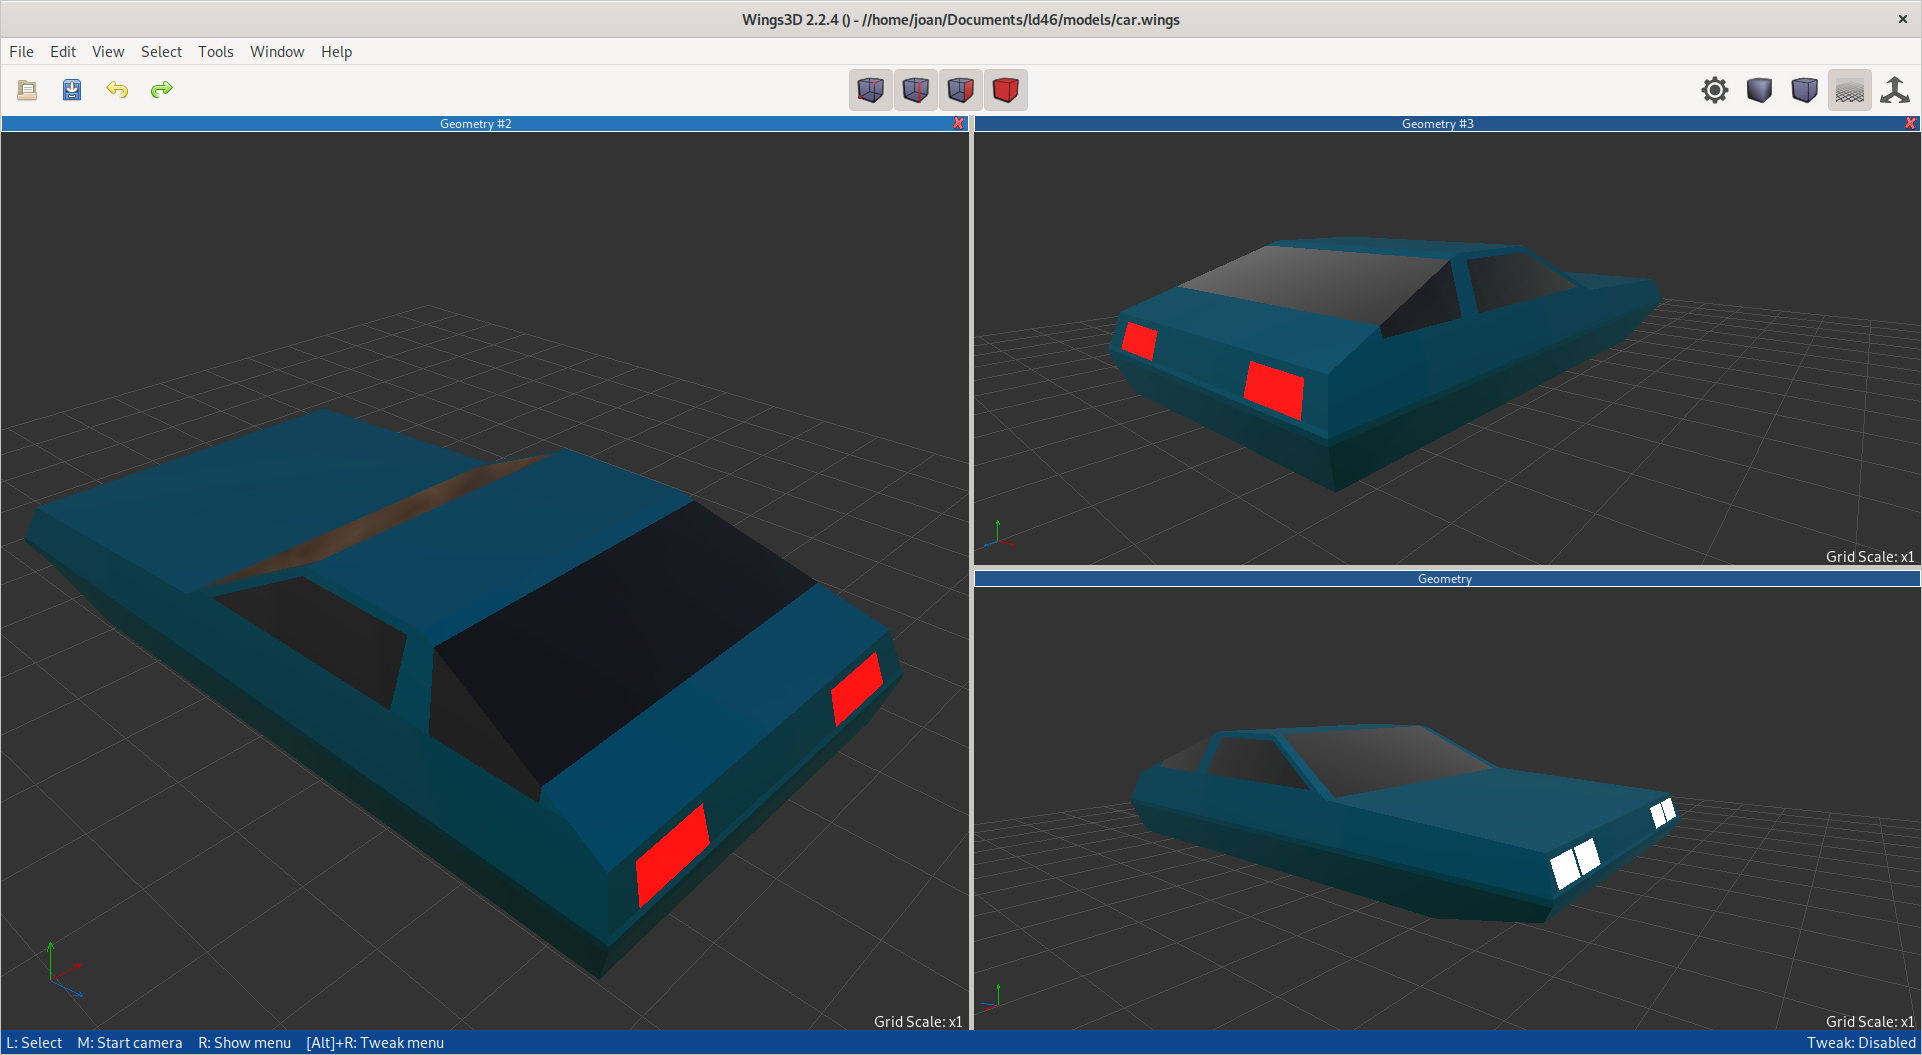This screenshot has width=1922, height=1055.
Task: Save the model with the disk icon
Action: coord(72,90)
